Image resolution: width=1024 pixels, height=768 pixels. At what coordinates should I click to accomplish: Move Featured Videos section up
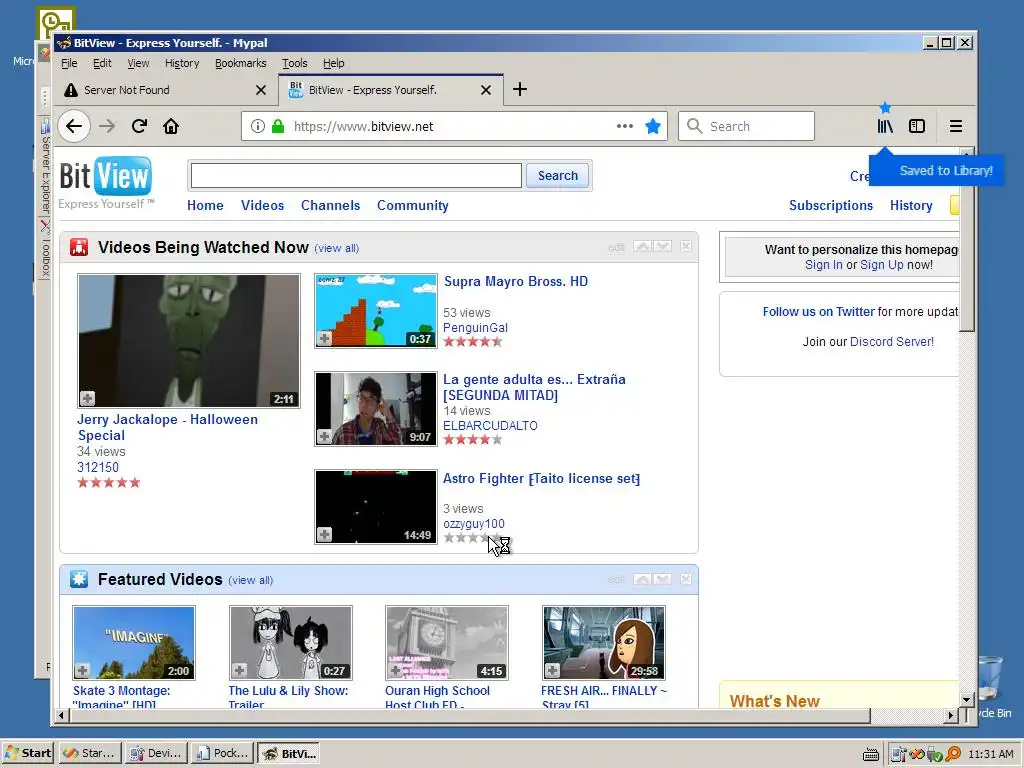point(643,579)
